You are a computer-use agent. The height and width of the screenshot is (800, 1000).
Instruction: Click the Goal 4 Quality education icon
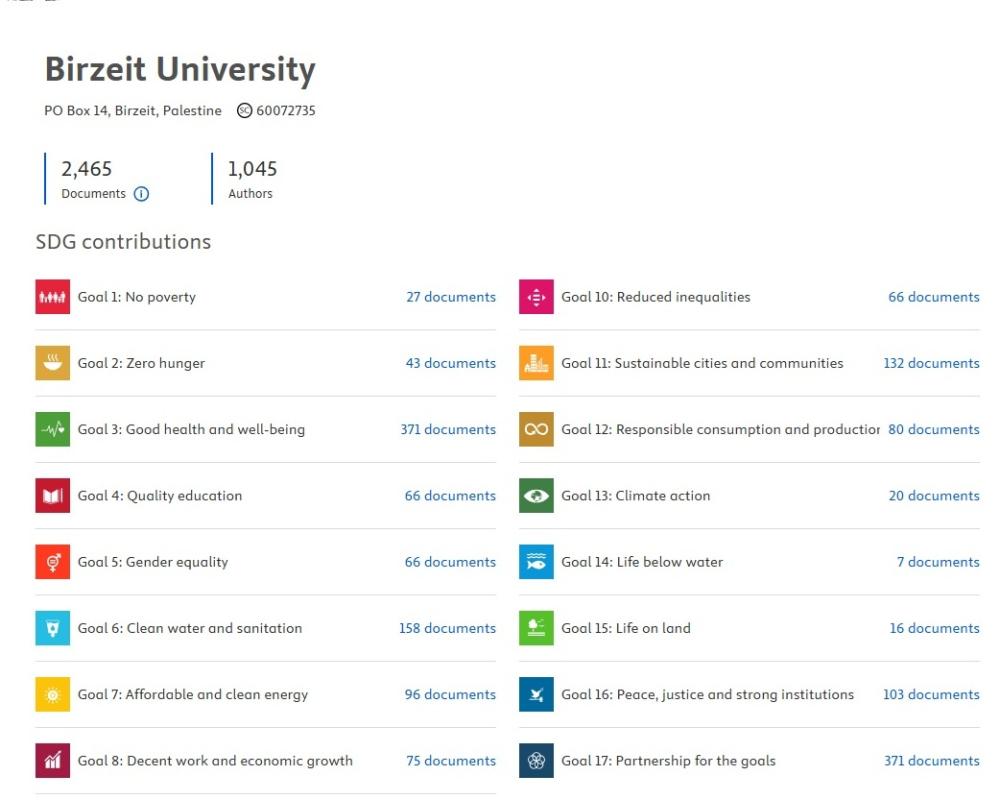tap(52, 496)
